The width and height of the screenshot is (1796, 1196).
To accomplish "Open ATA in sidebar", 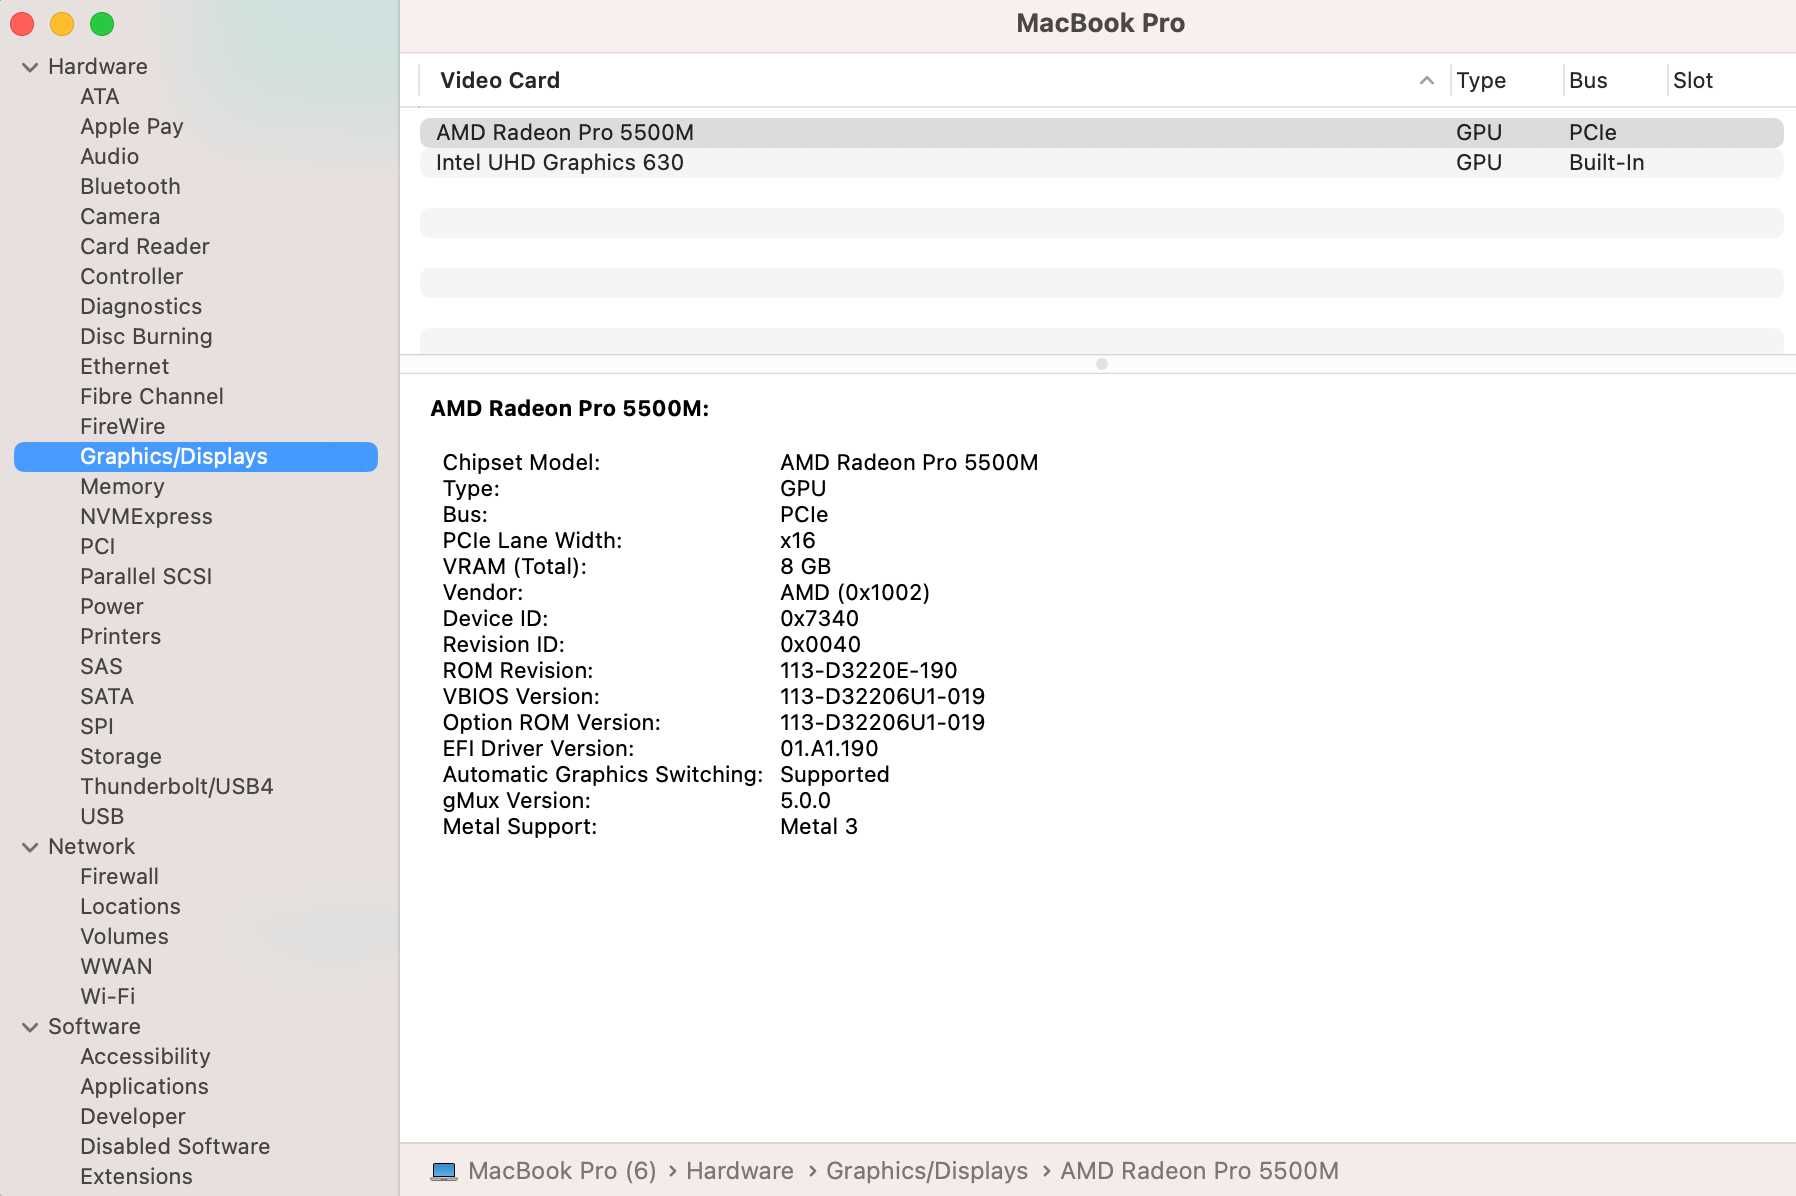I will pos(100,97).
